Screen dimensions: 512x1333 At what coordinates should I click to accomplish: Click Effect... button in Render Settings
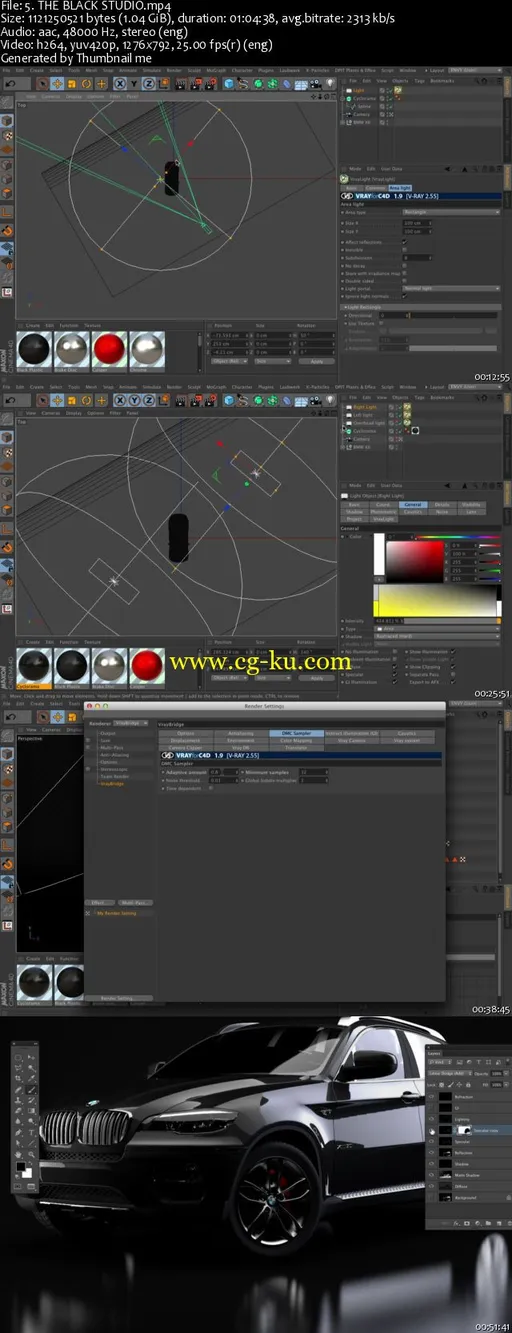100,902
